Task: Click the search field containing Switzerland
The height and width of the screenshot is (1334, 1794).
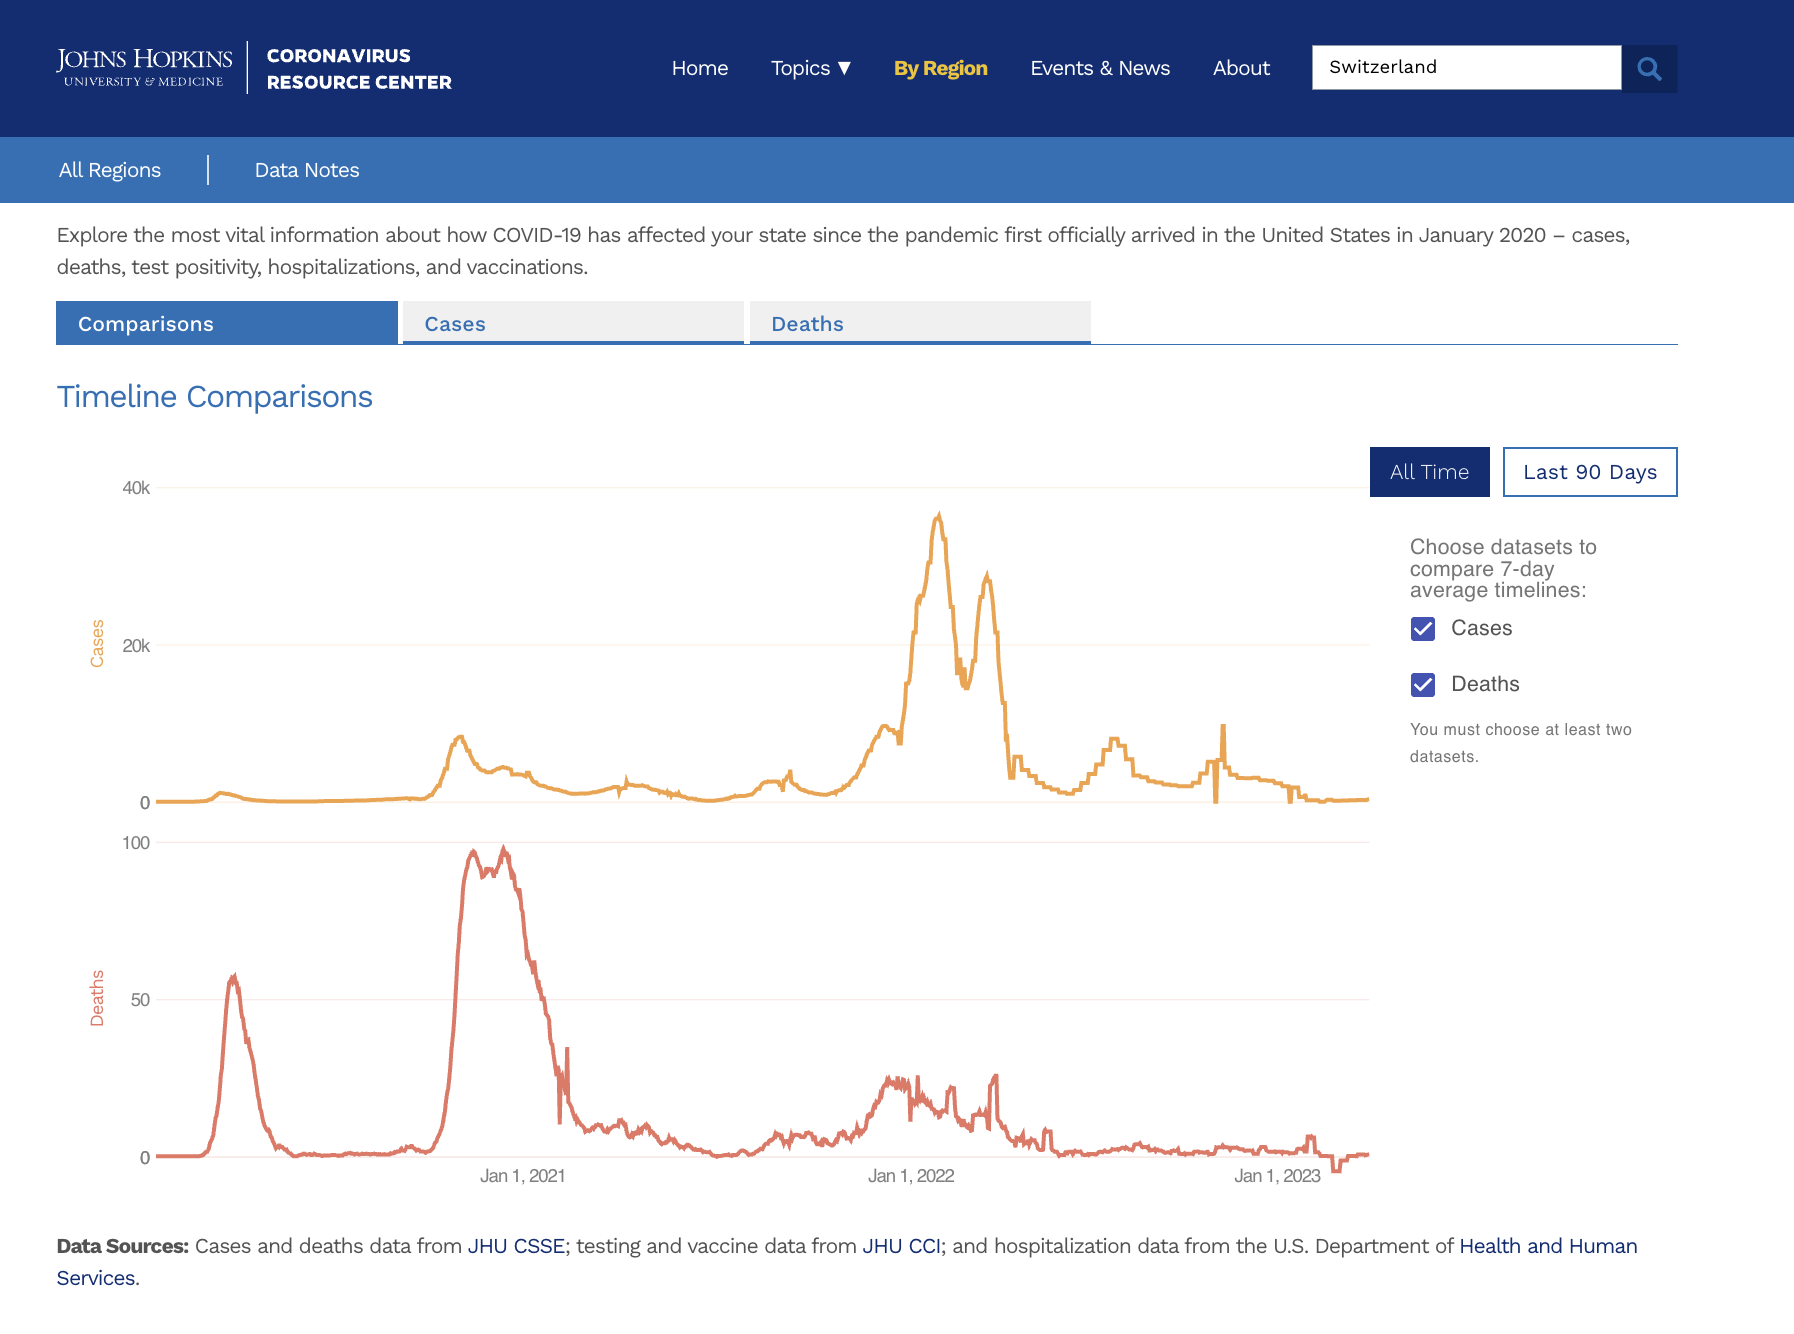Action: click(x=1465, y=67)
